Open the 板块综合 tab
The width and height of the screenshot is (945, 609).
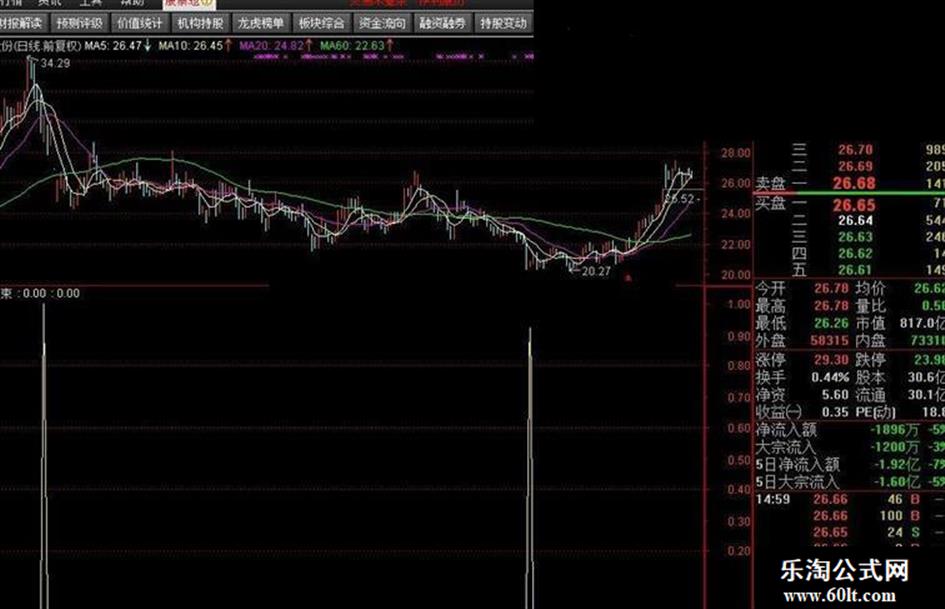tap(322, 24)
